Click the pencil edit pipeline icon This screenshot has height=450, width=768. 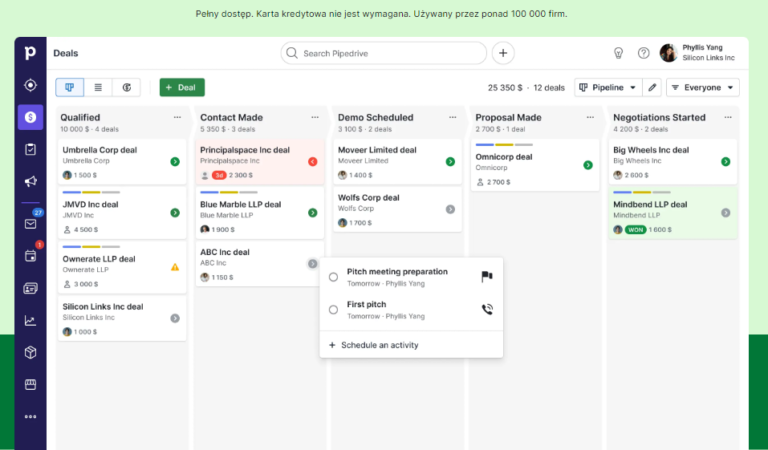pos(652,88)
